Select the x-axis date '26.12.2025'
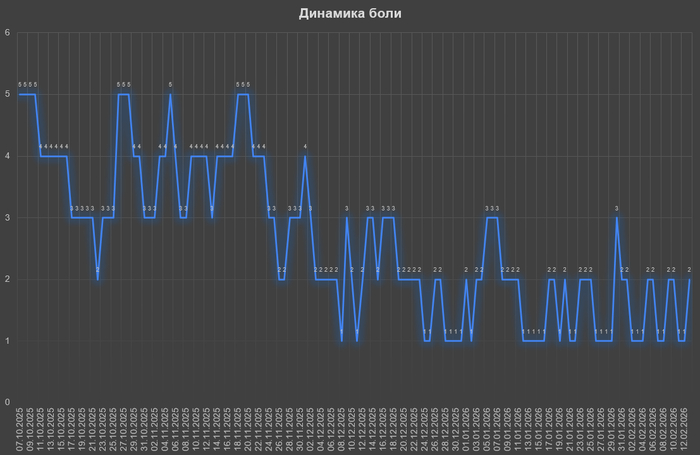 click(435, 430)
